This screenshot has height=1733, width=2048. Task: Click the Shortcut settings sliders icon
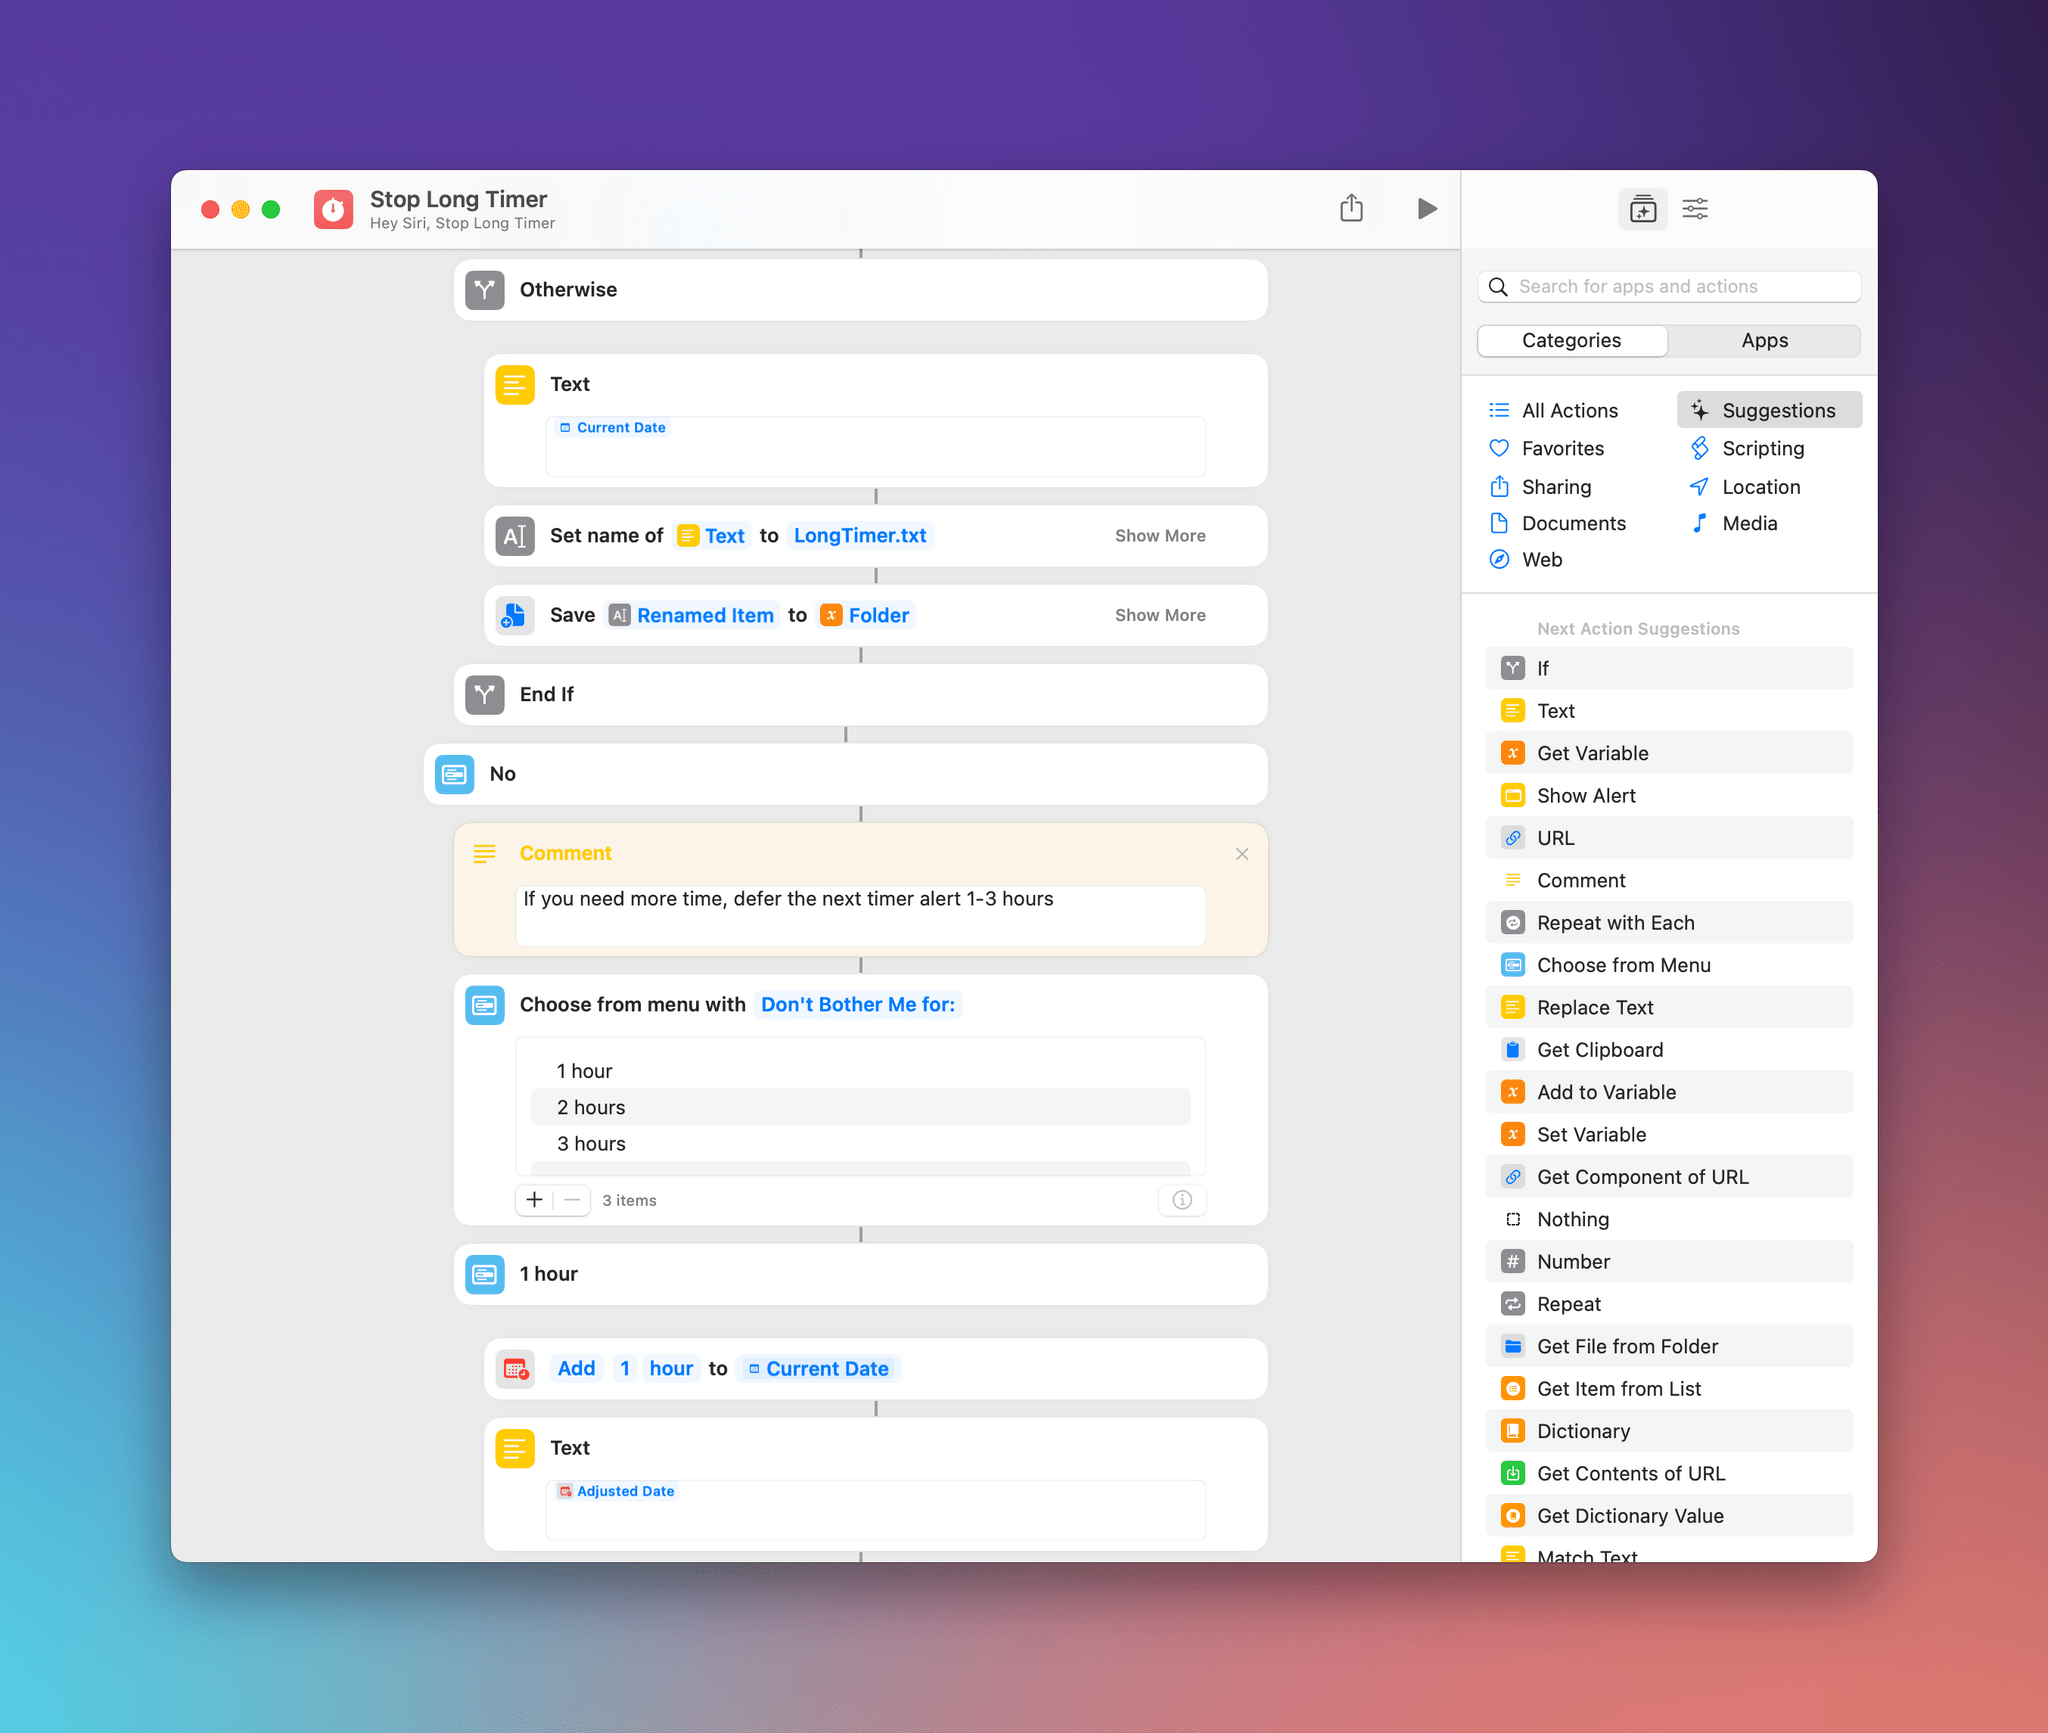pos(1695,208)
